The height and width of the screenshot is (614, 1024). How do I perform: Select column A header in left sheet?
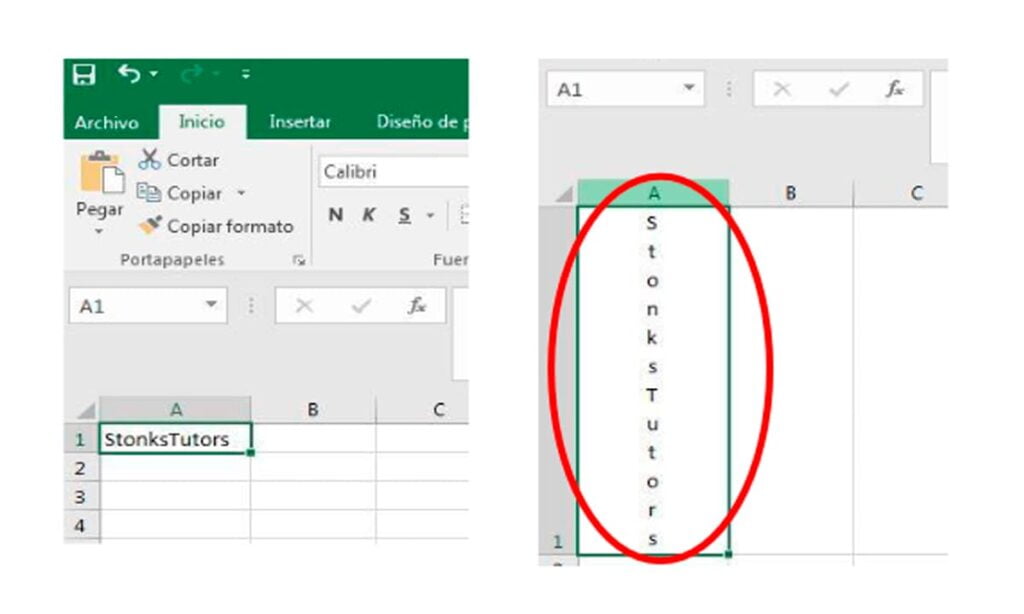pyautogui.click(x=176, y=410)
